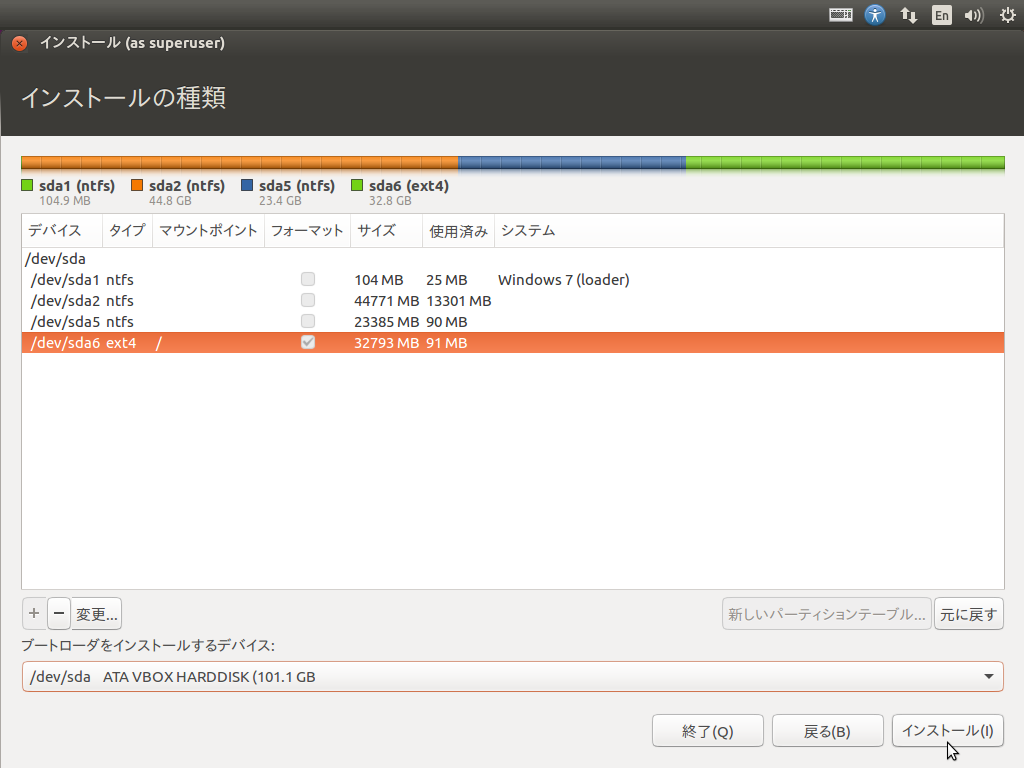
Task: Click the + button to add a partition
Action: [x=33, y=613]
